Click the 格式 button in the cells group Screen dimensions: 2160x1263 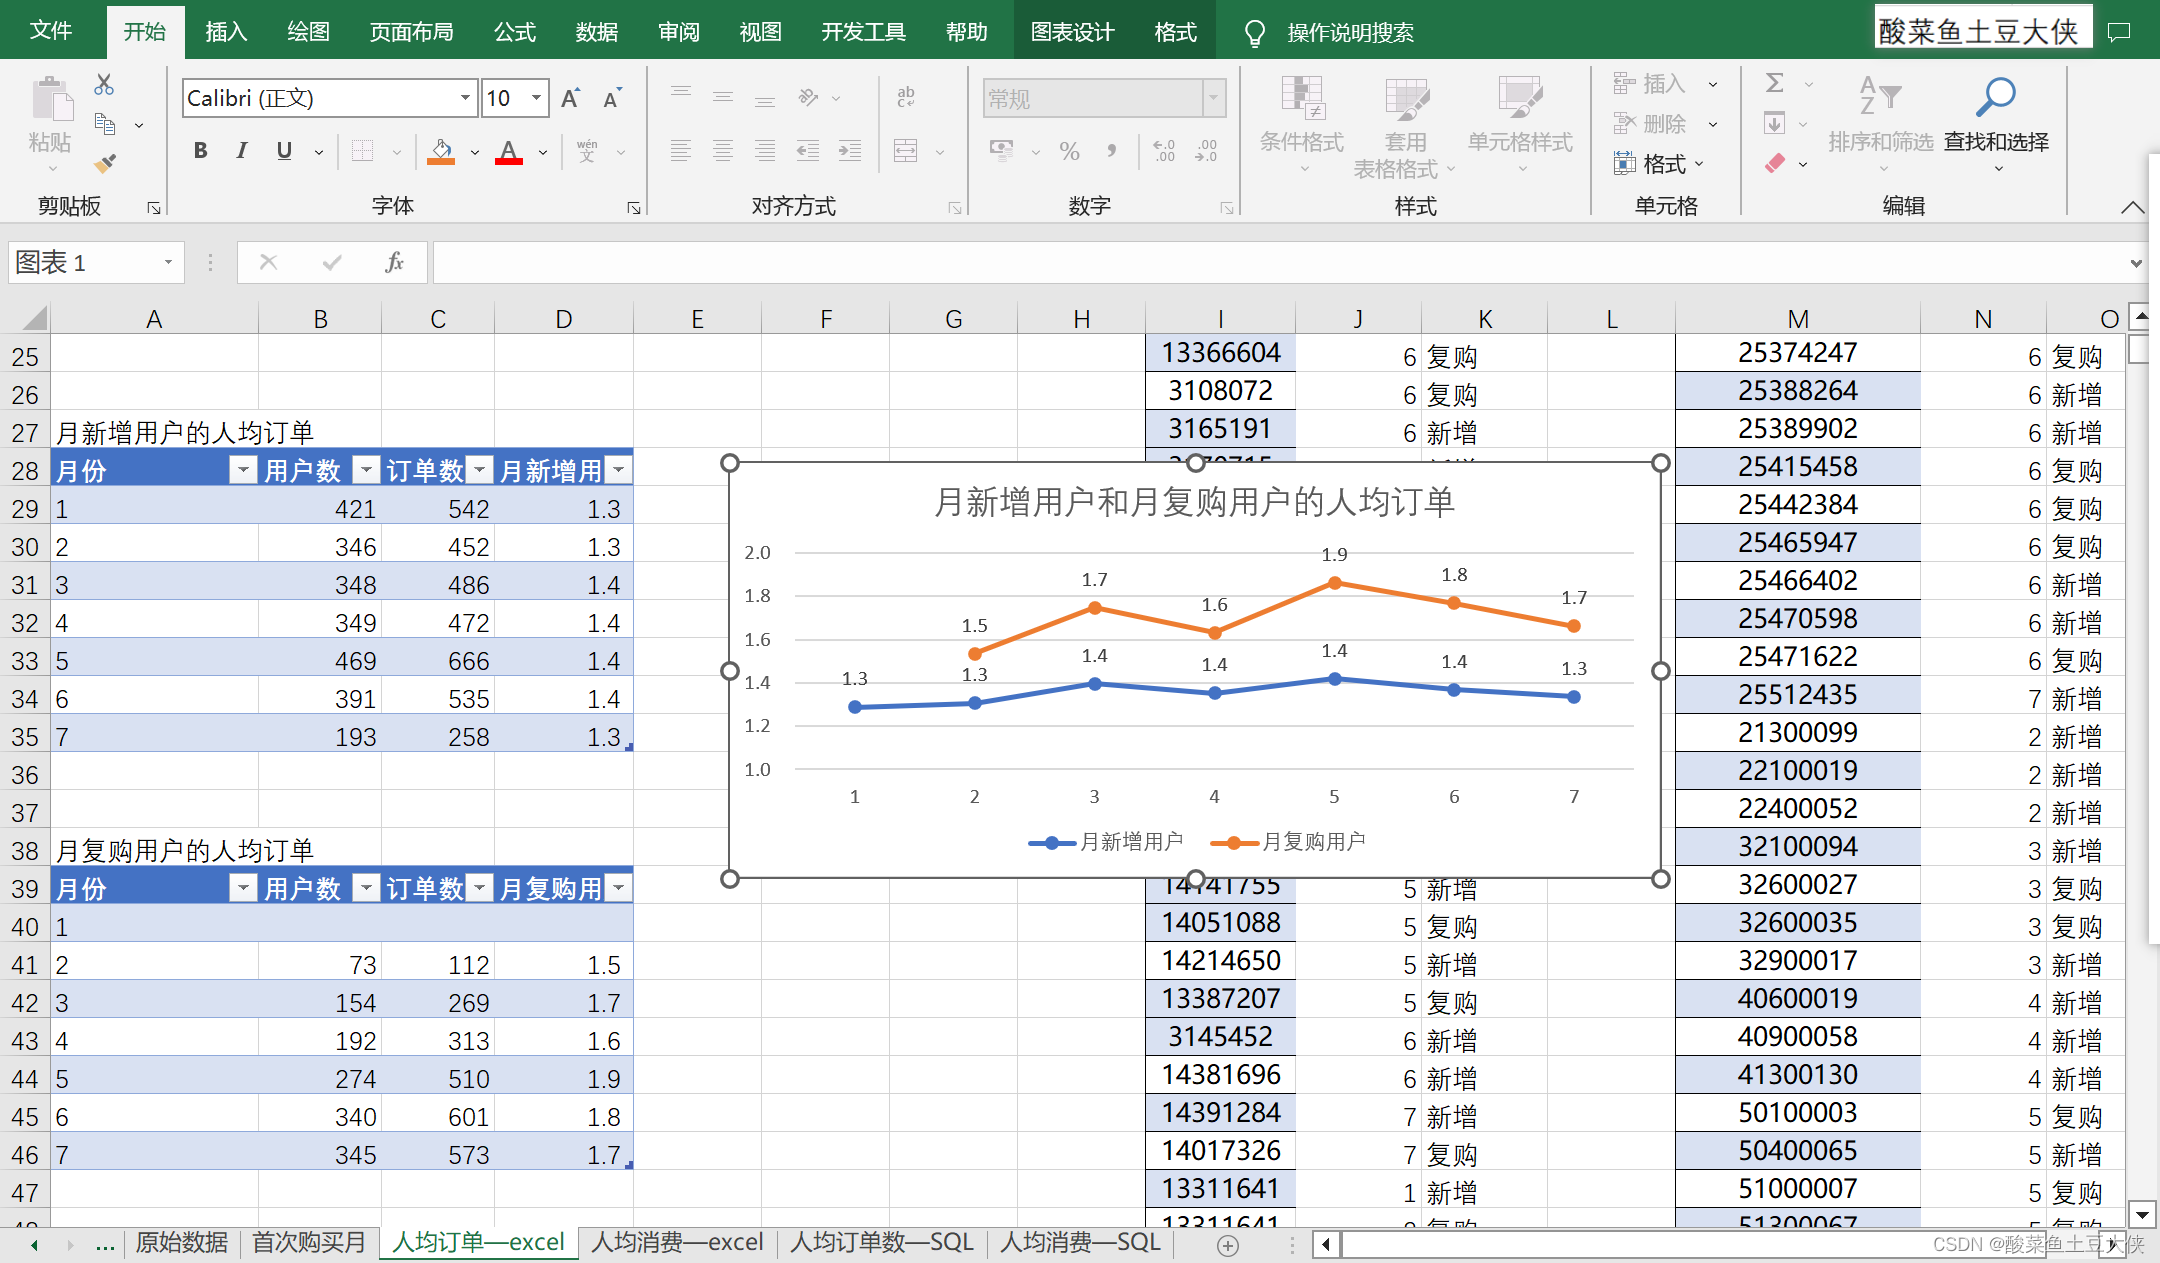coord(1662,164)
